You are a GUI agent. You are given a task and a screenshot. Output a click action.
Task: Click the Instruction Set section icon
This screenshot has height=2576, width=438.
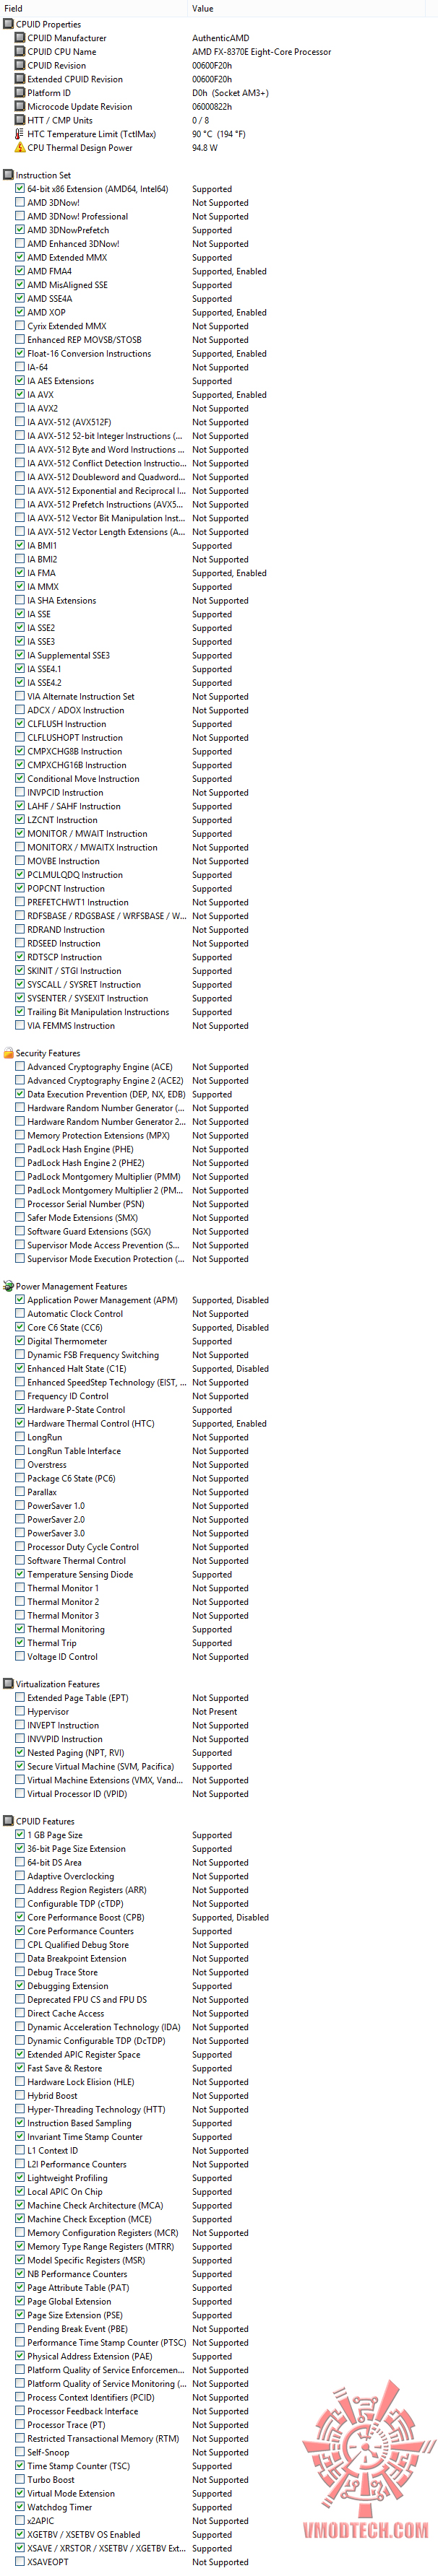(x=9, y=175)
